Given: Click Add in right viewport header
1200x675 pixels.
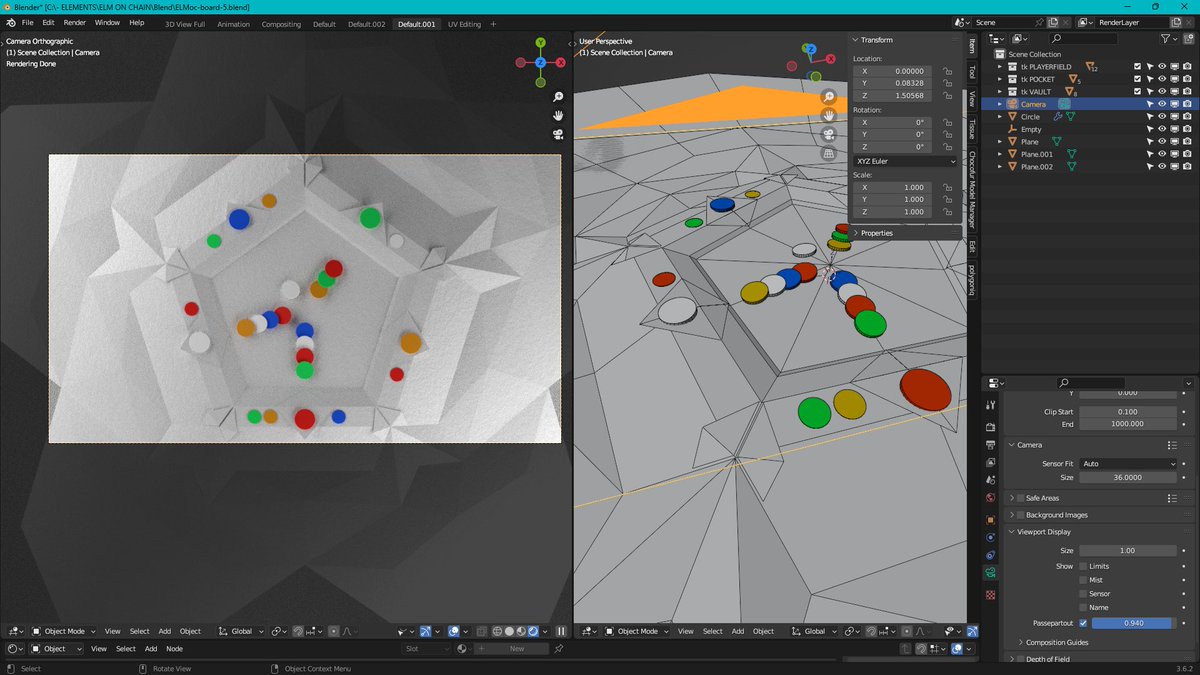Looking at the screenshot, I should [x=737, y=631].
